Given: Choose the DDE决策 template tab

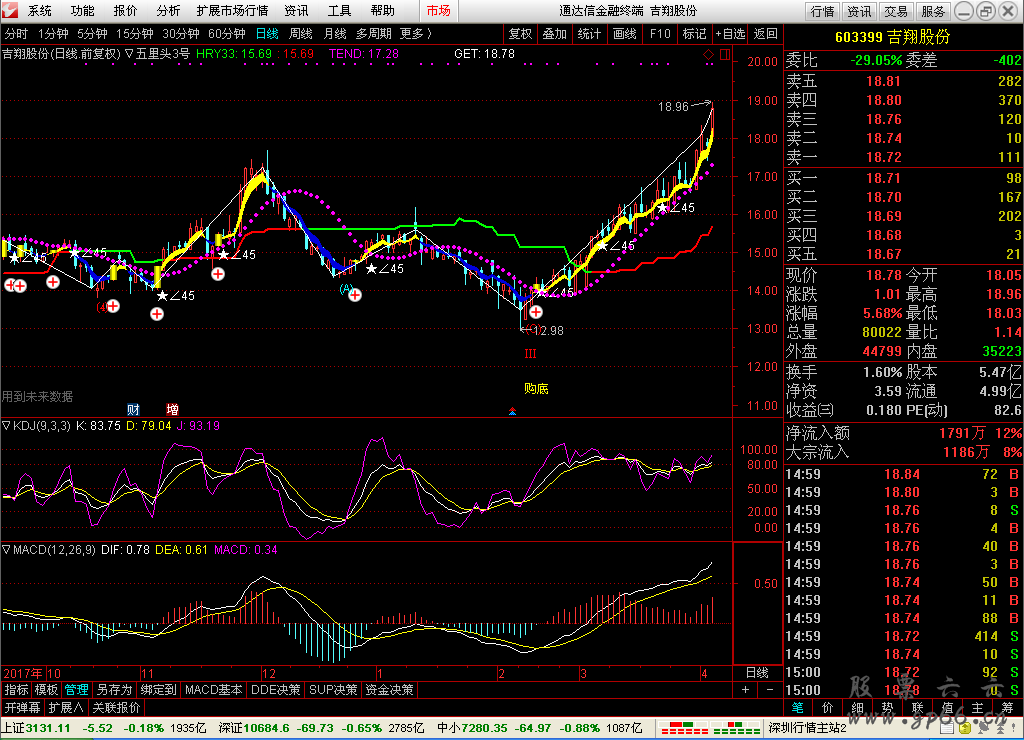Looking at the screenshot, I should 276,690.
